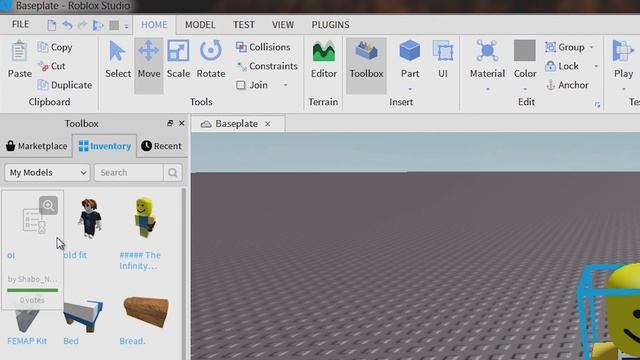Click the 'old fit' character thumbnail

coord(89,218)
